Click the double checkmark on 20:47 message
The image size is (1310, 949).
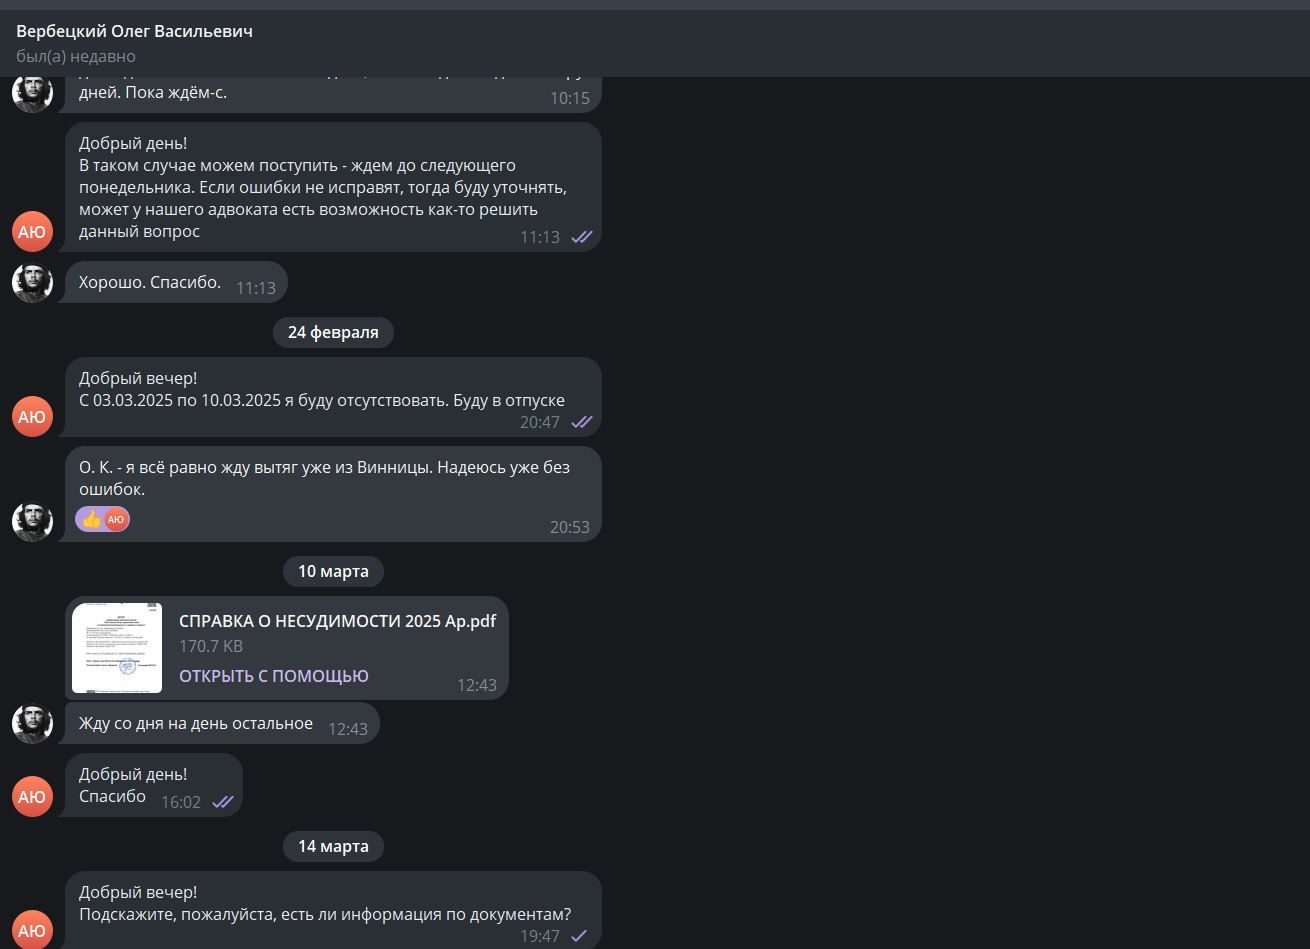click(581, 422)
